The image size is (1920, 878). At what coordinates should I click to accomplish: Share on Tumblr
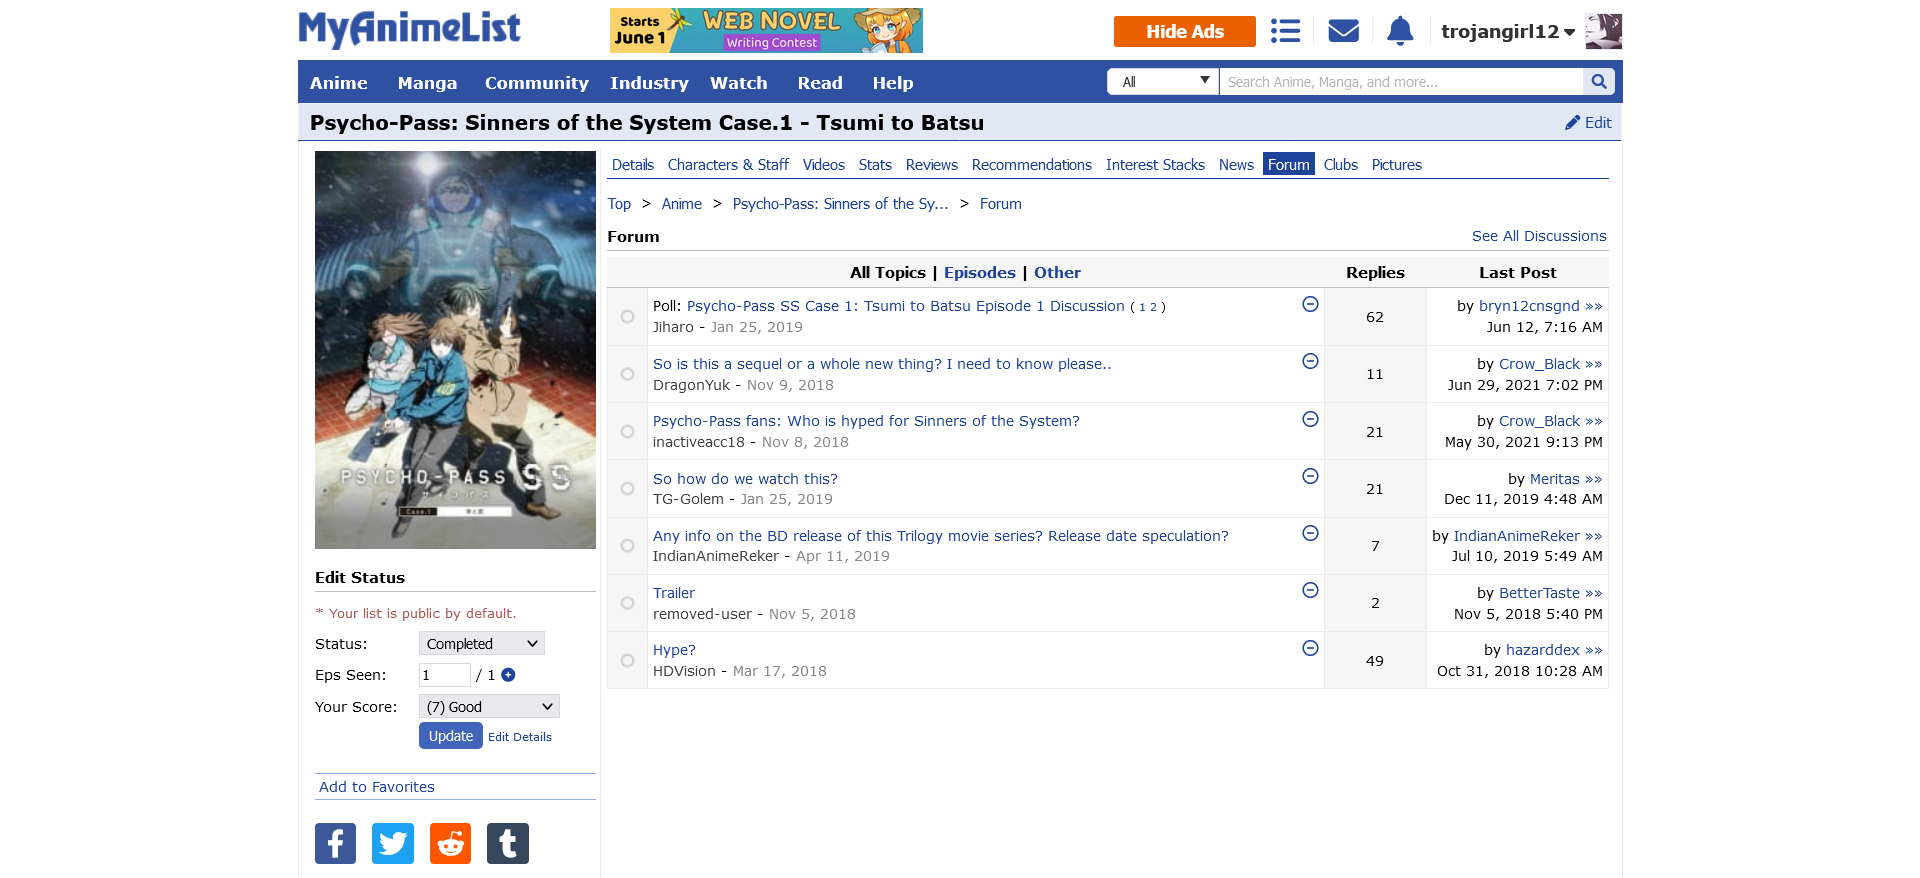tap(508, 843)
